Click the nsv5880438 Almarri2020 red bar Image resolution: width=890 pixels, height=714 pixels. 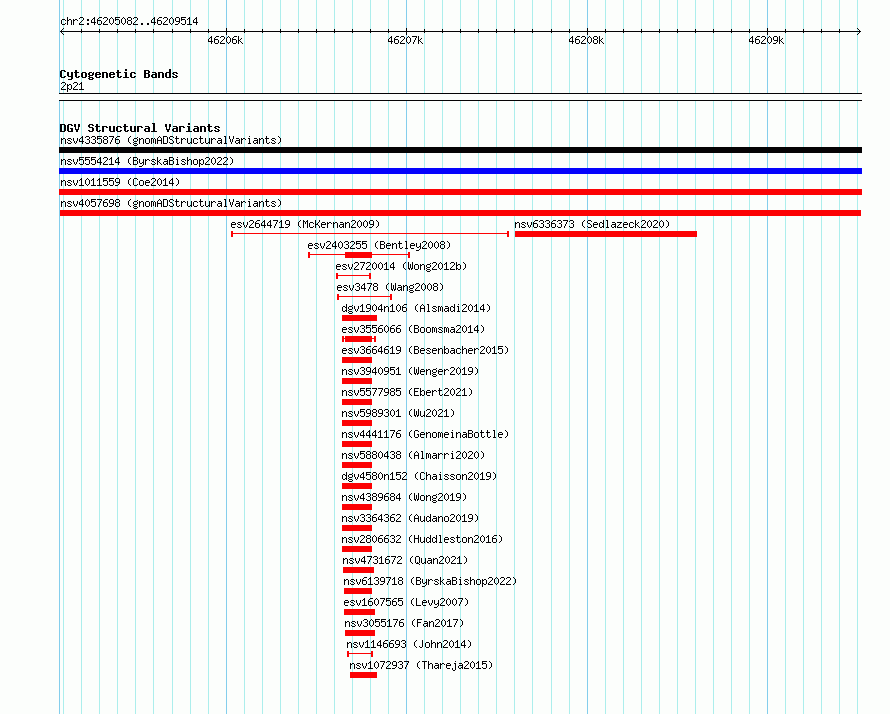[357, 465]
